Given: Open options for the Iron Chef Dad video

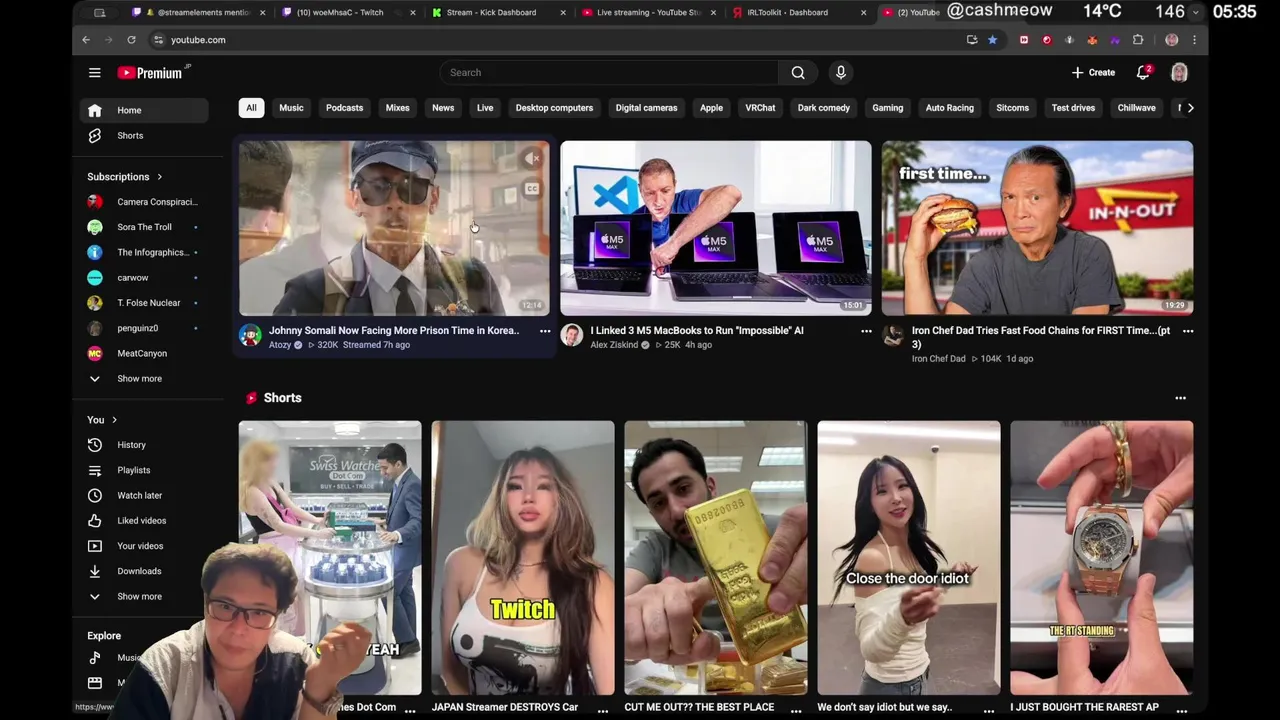Looking at the screenshot, I should click(x=1187, y=331).
